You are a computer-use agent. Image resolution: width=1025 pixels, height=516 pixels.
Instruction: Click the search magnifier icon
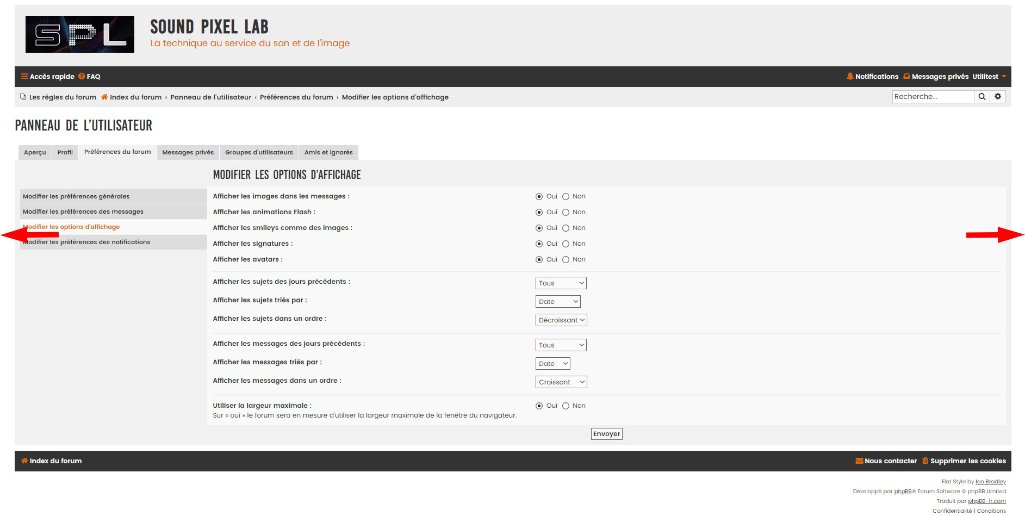[982, 97]
